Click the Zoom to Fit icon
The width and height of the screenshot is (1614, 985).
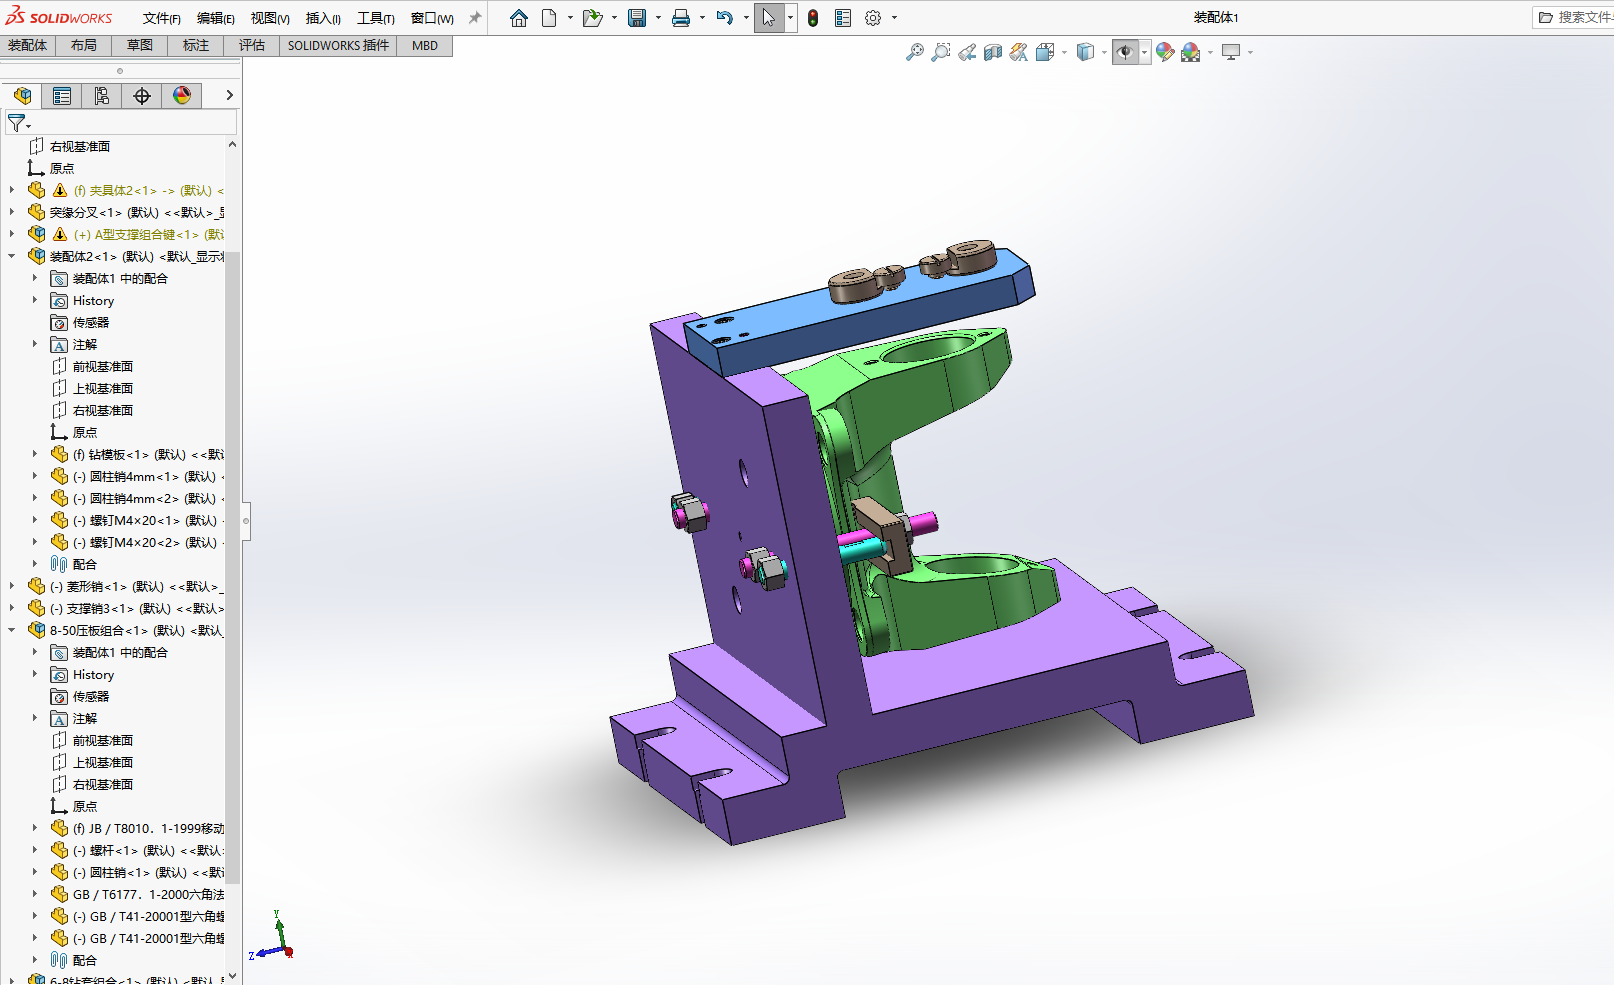tap(914, 52)
